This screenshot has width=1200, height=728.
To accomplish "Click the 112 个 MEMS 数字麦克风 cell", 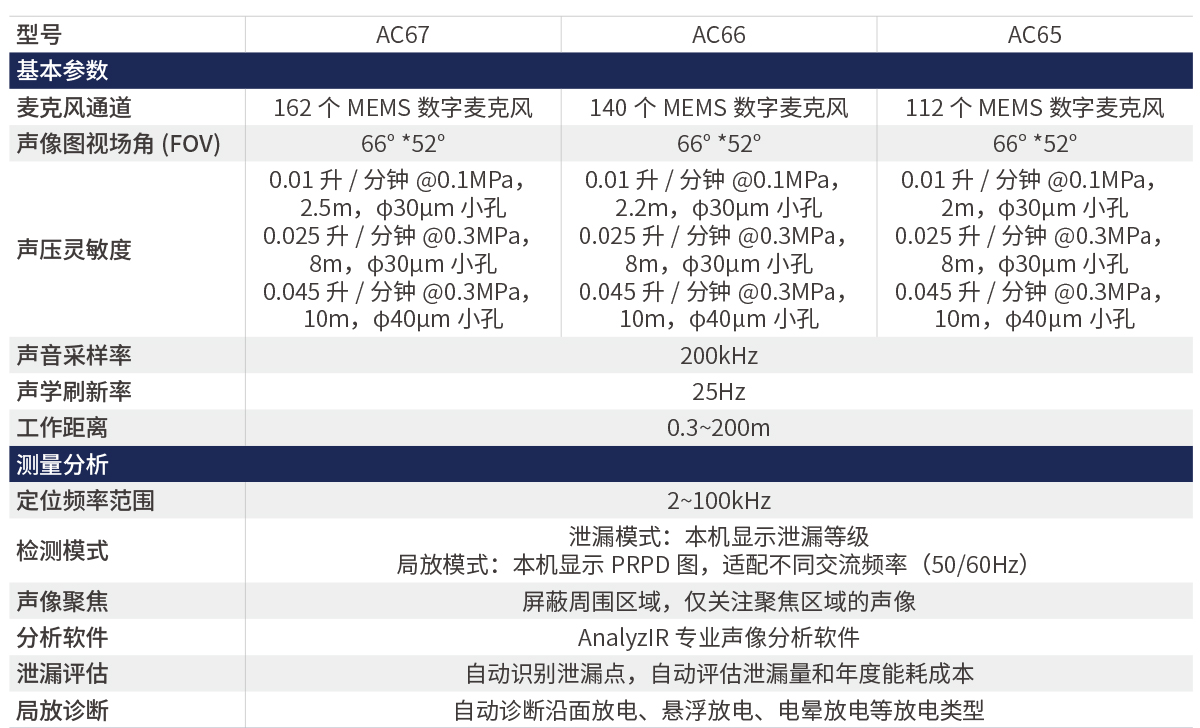I will 1034,108.
